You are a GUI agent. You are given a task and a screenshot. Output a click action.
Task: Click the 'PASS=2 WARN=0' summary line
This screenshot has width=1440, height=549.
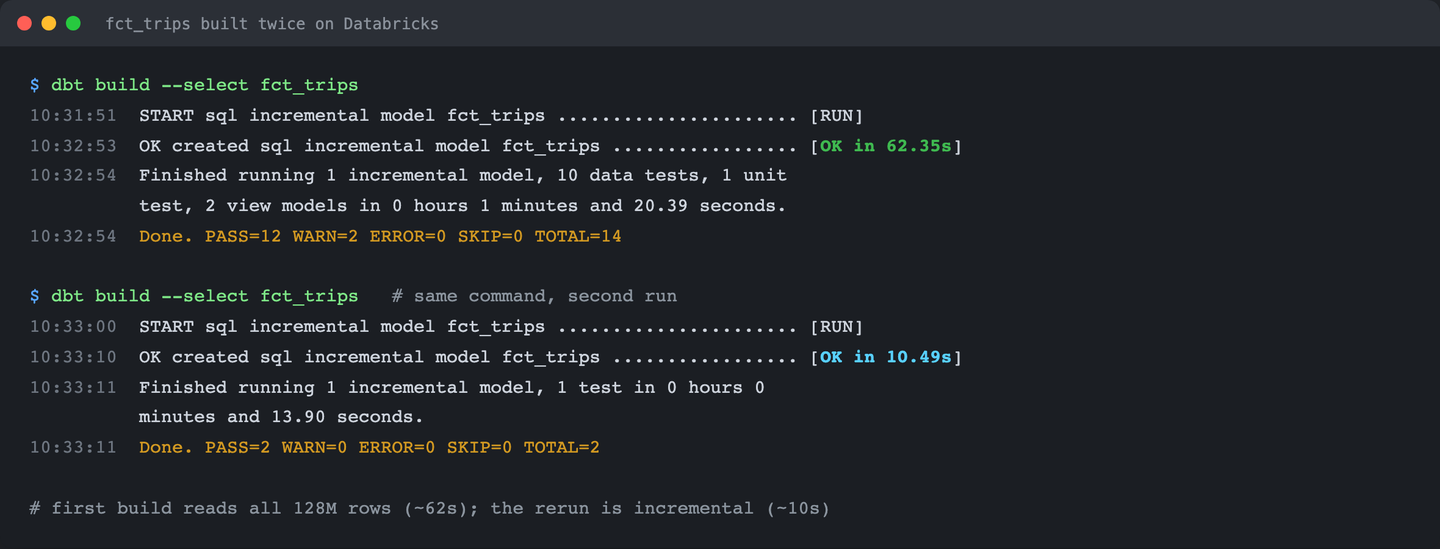[x=369, y=447]
